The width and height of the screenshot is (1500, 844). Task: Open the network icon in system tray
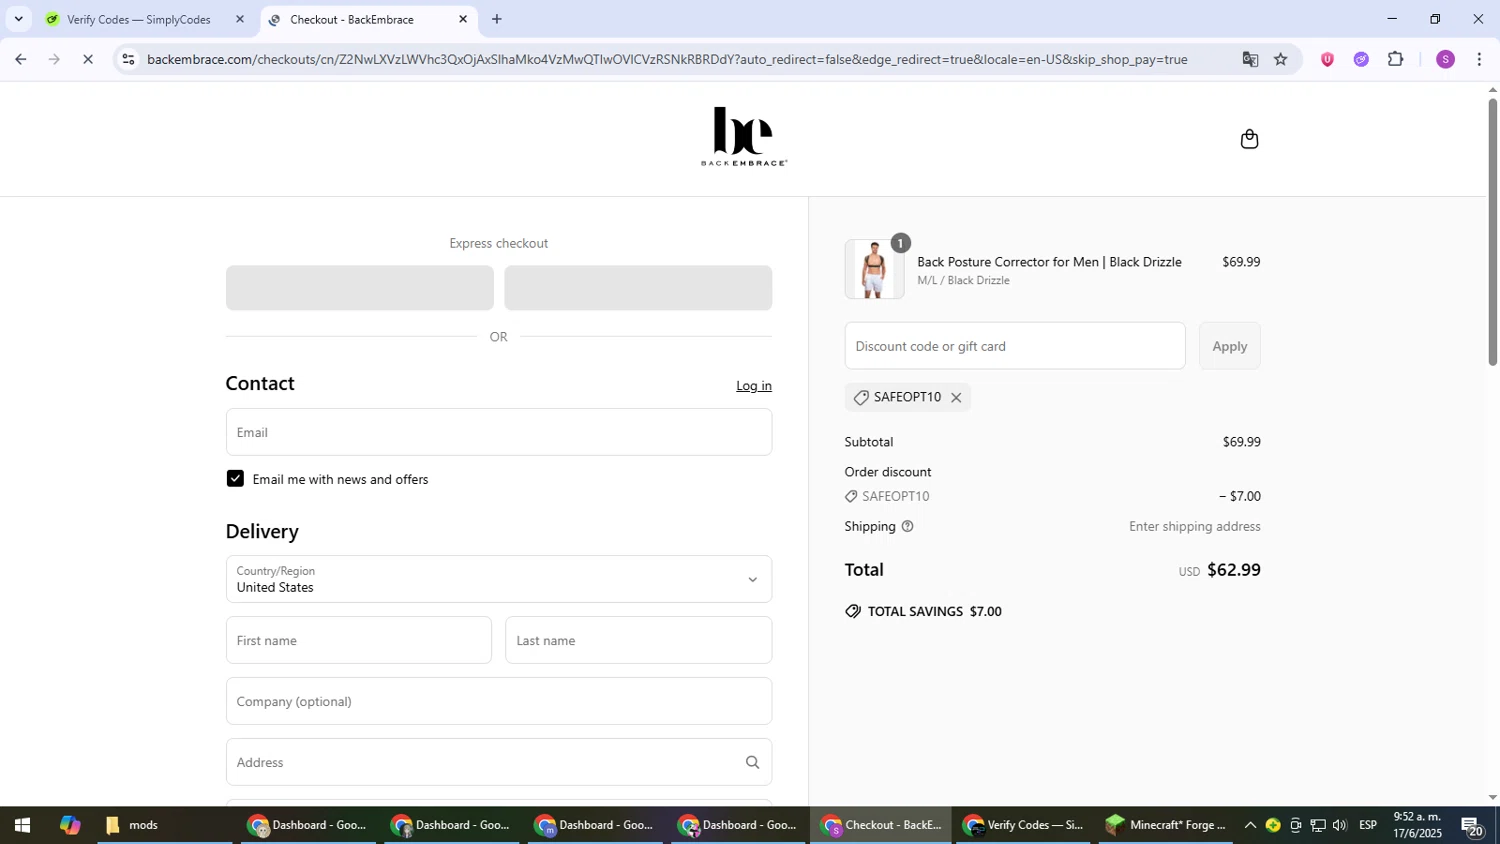pyautogui.click(x=1318, y=826)
